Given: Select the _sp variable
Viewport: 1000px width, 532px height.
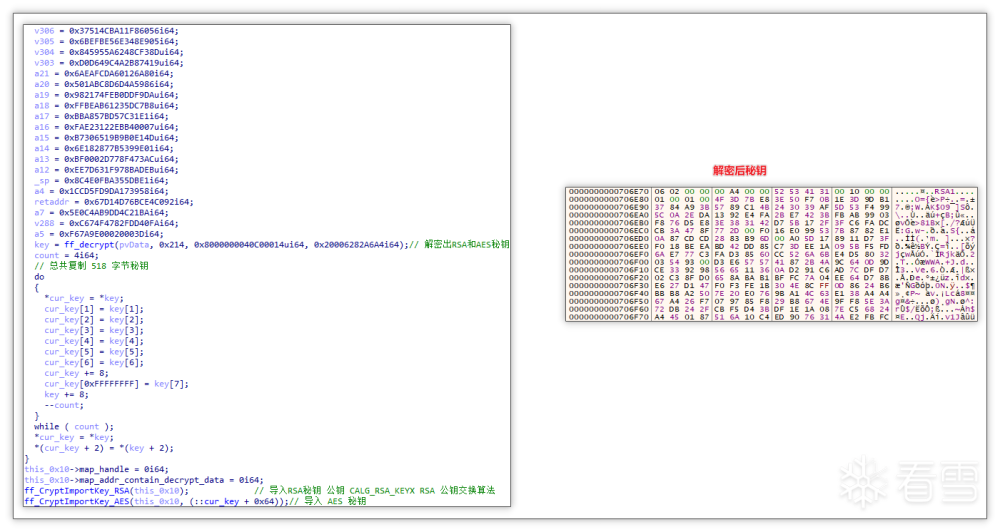Looking at the screenshot, I should tap(41, 181).
